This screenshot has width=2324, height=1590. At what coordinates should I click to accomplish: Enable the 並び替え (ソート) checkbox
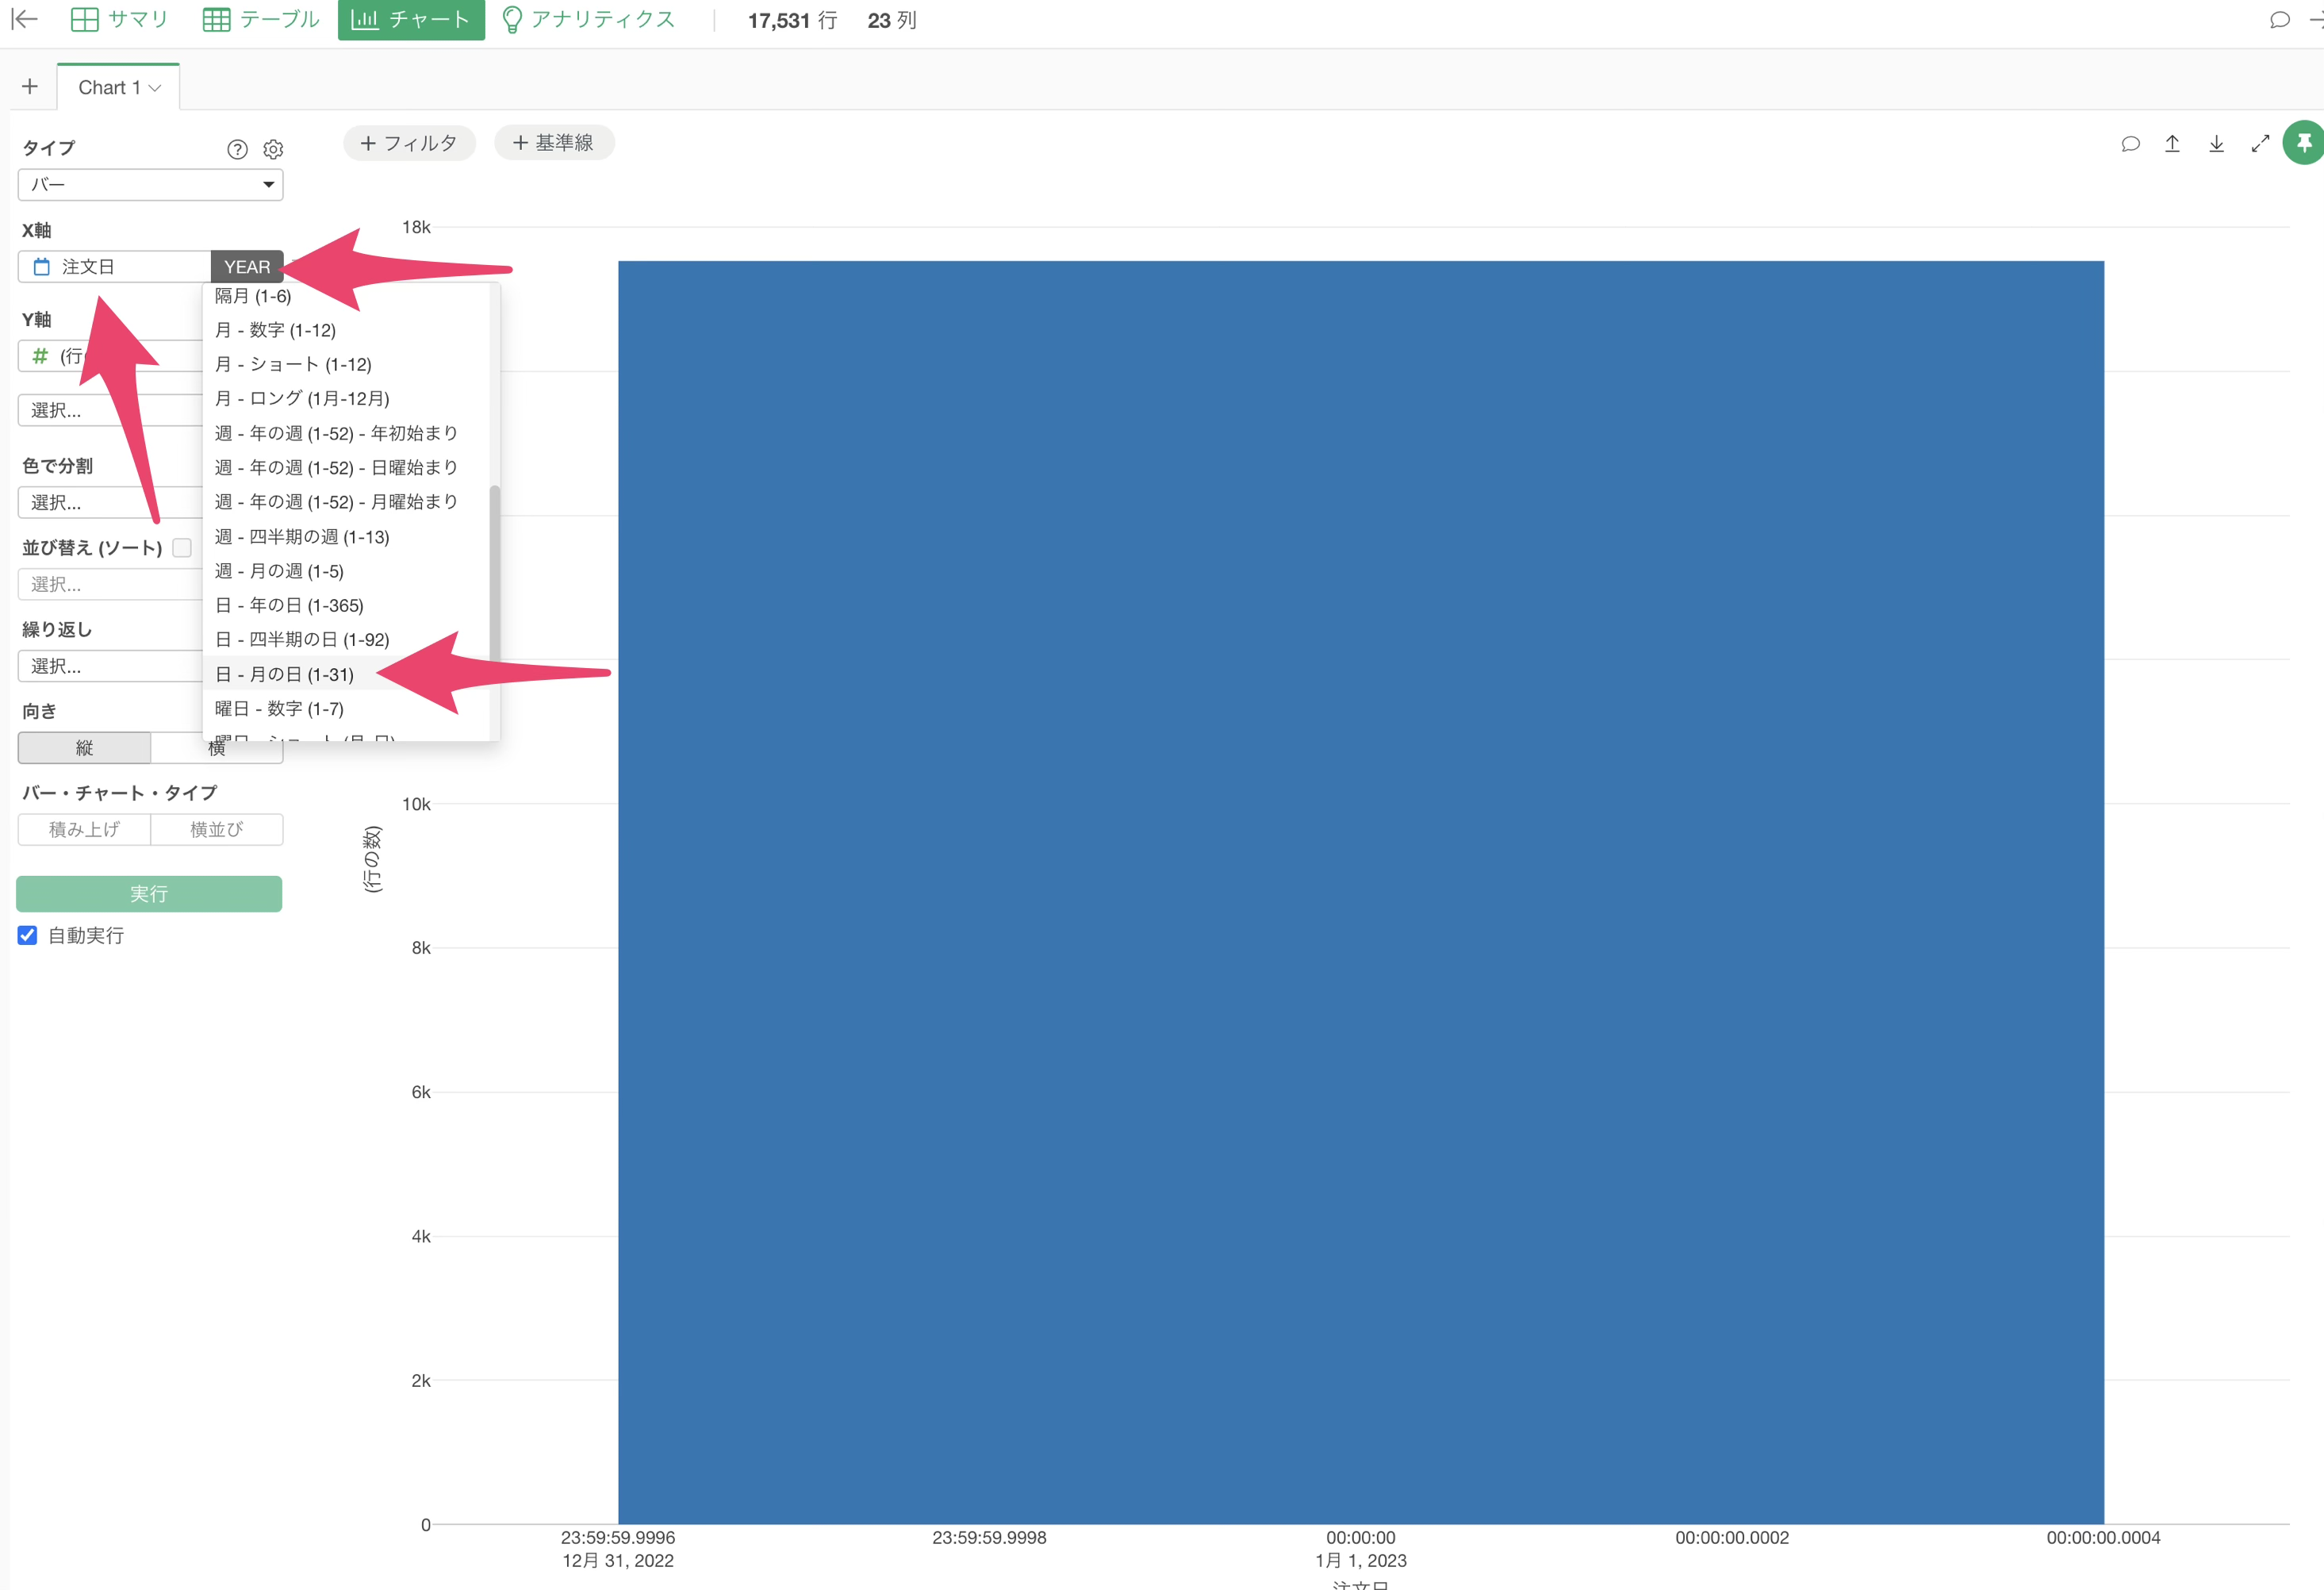(182, 547)
